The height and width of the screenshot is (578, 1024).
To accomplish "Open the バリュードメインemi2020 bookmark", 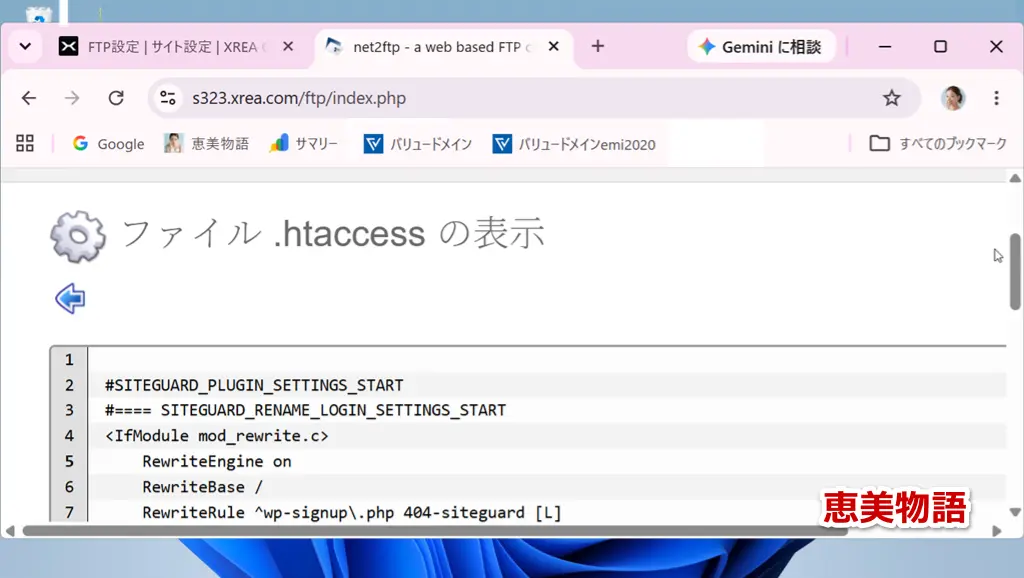I will pyautogui.click(x=575, y=144).
